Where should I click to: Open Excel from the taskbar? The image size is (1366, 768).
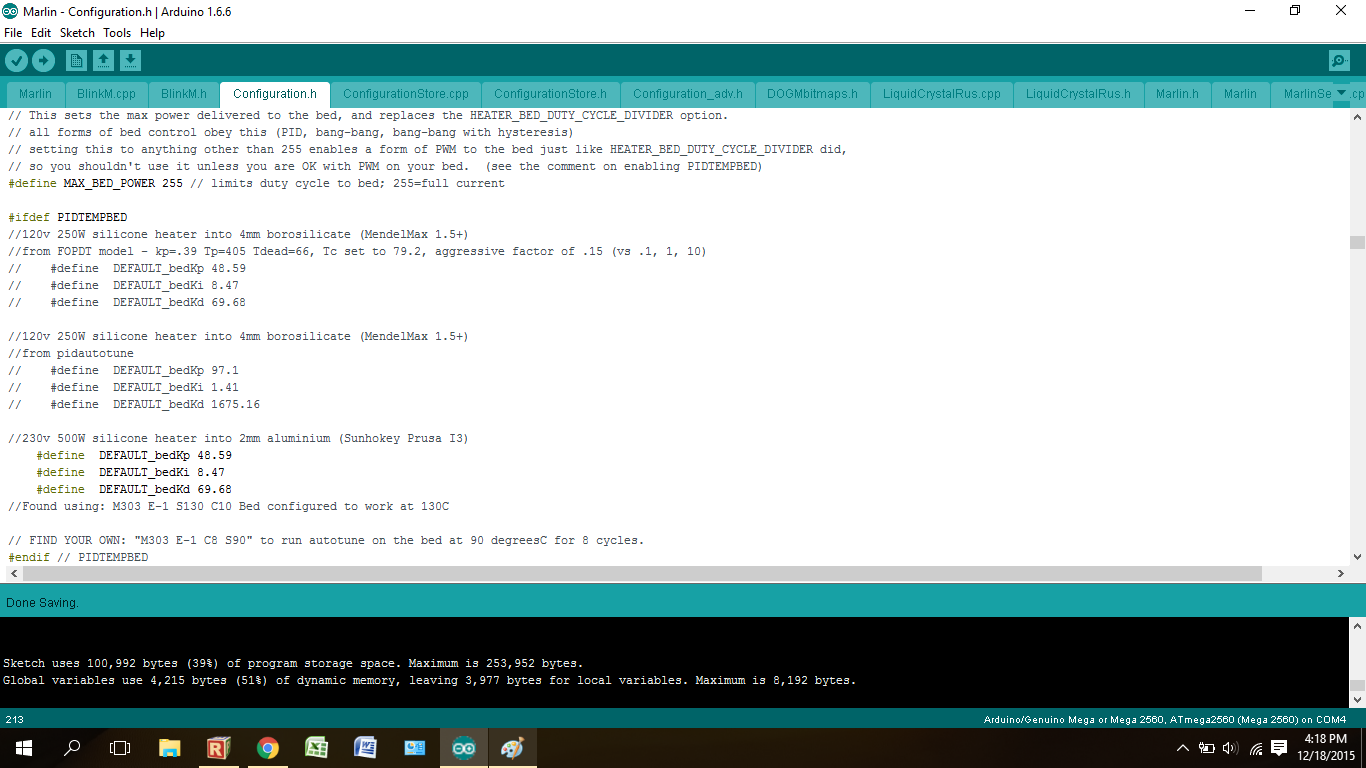(316, 748)
